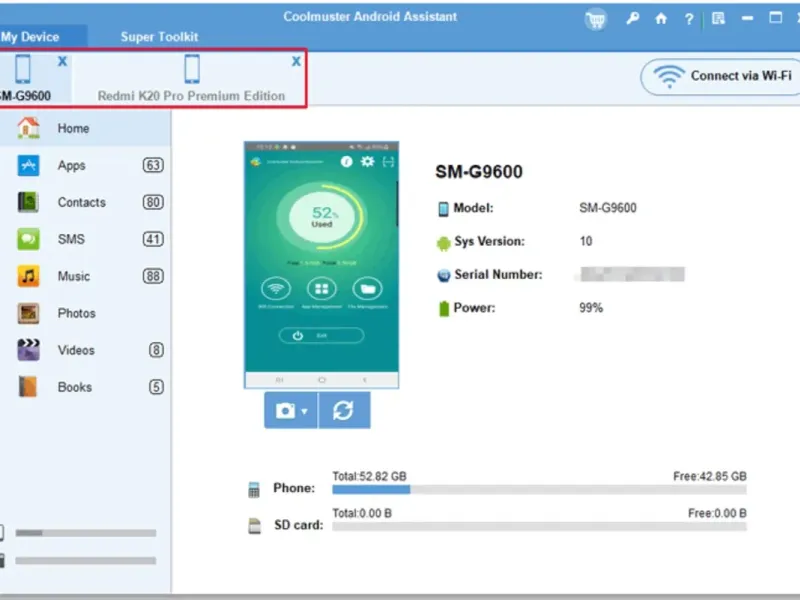The image size is (800, 600).
Task: Click the SMS count badge 41
Action: [153, 239]
